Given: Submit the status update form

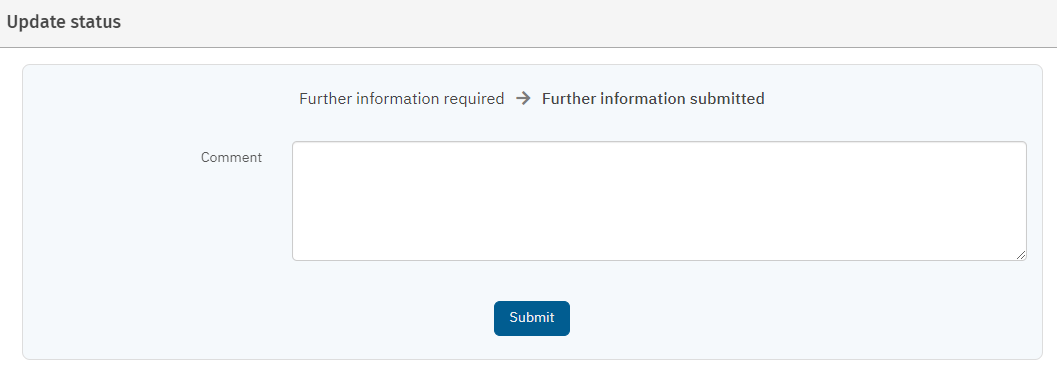Looking at the screenshot, I should coord(532,318).
